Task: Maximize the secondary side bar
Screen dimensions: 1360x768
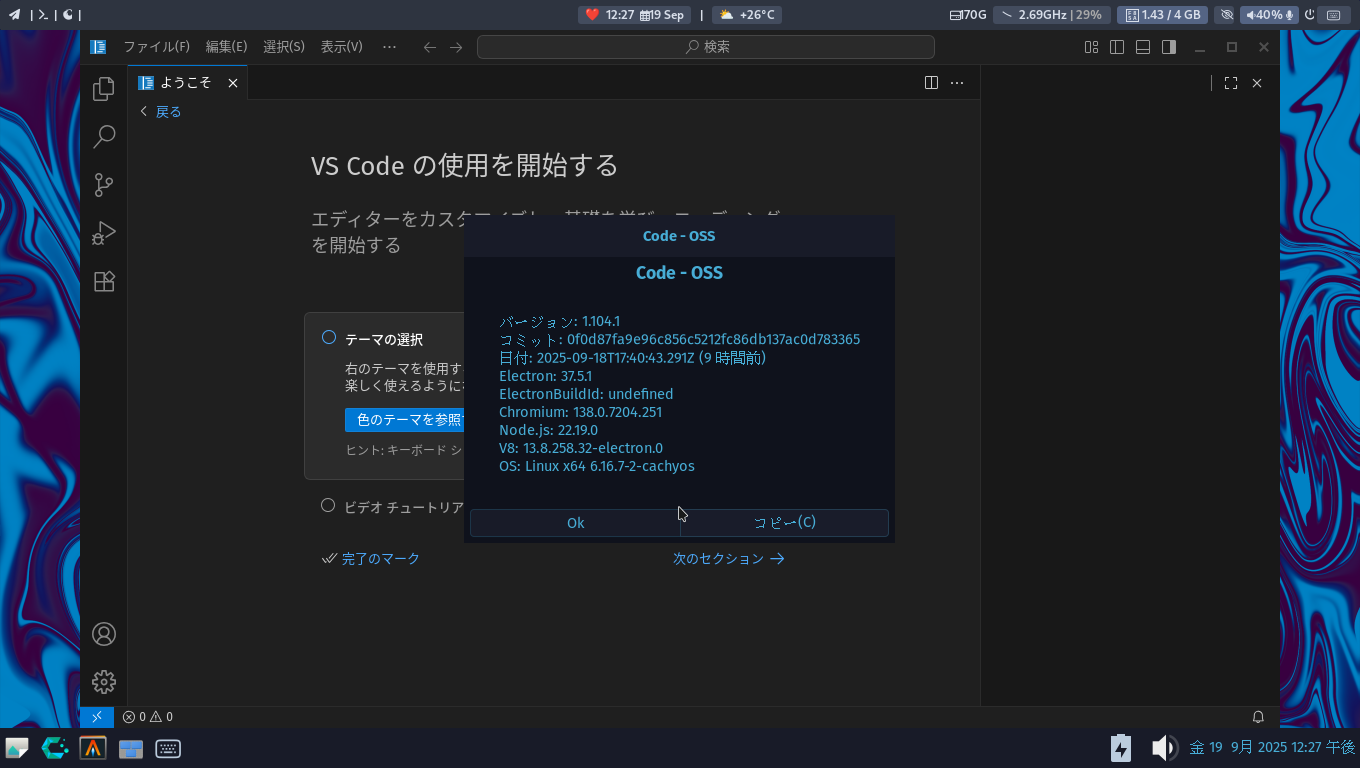Action: click(1231, 83)
